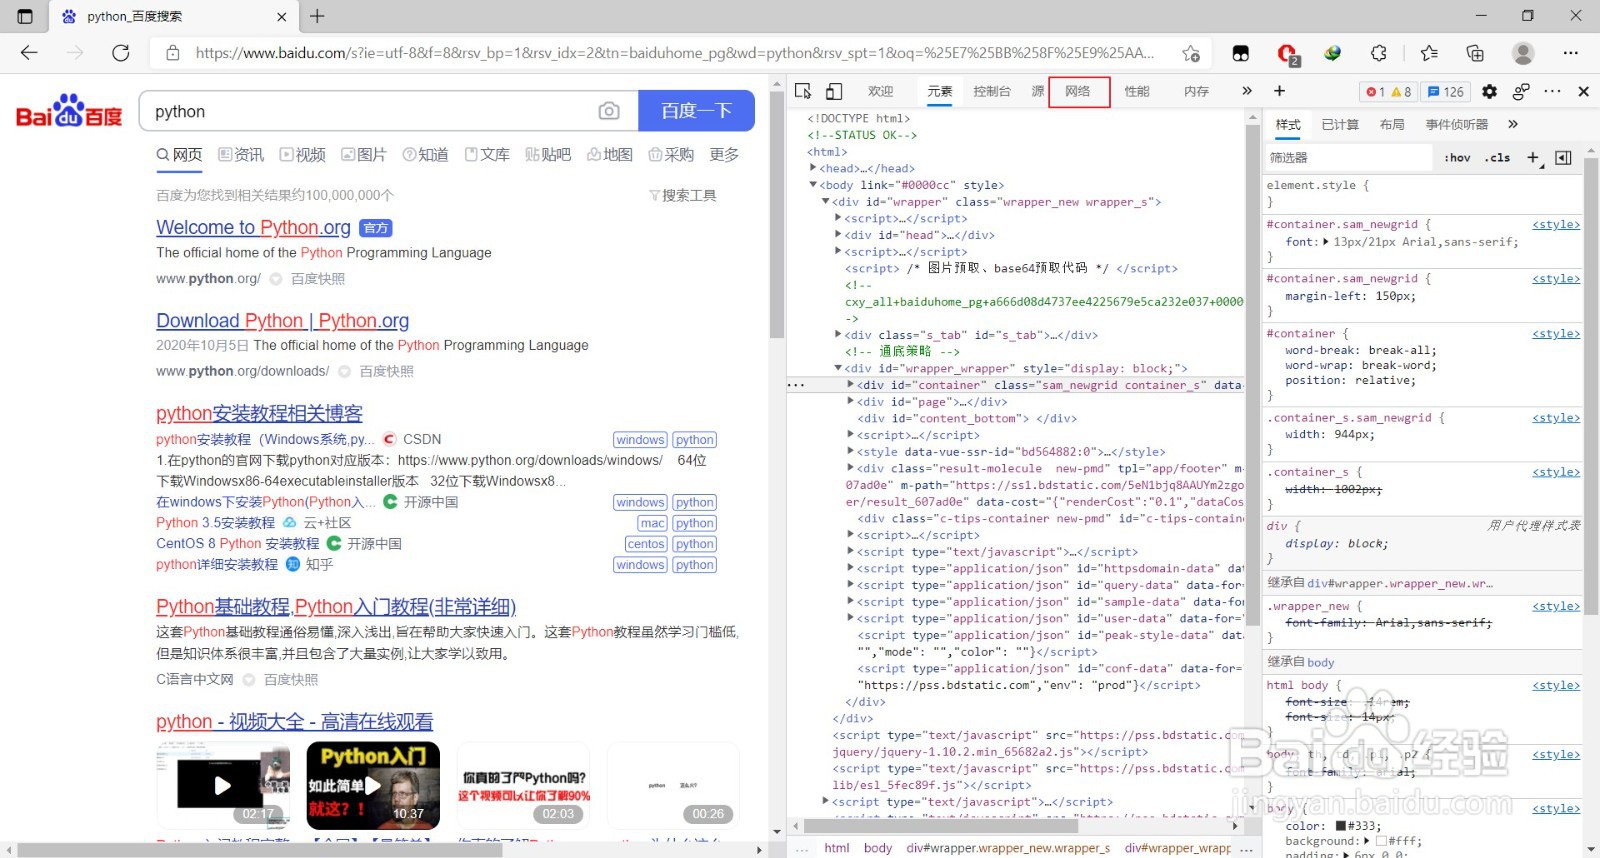
Task: Select div#wrapper breadcrumb at bottom
Action: [x=1008, y=848]
